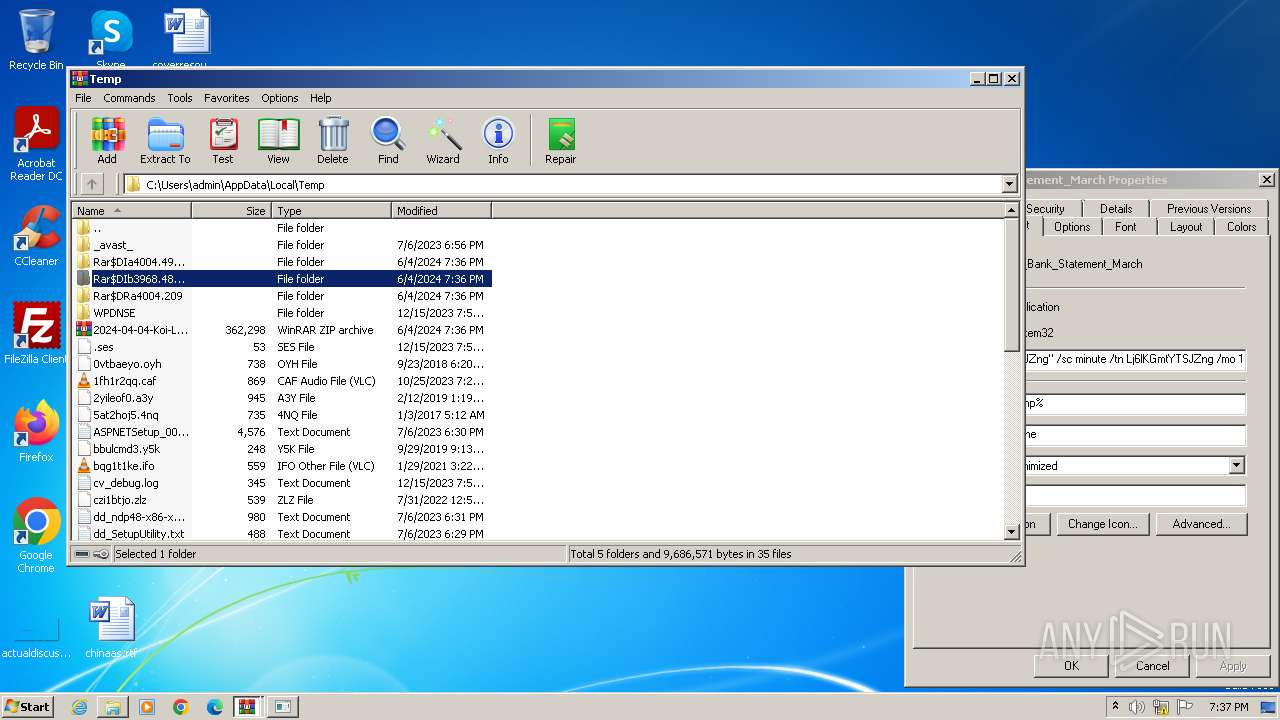Click Edge icon in taskbar
Viewport: 1280px width, 720px height.
[x=215, y=707]
